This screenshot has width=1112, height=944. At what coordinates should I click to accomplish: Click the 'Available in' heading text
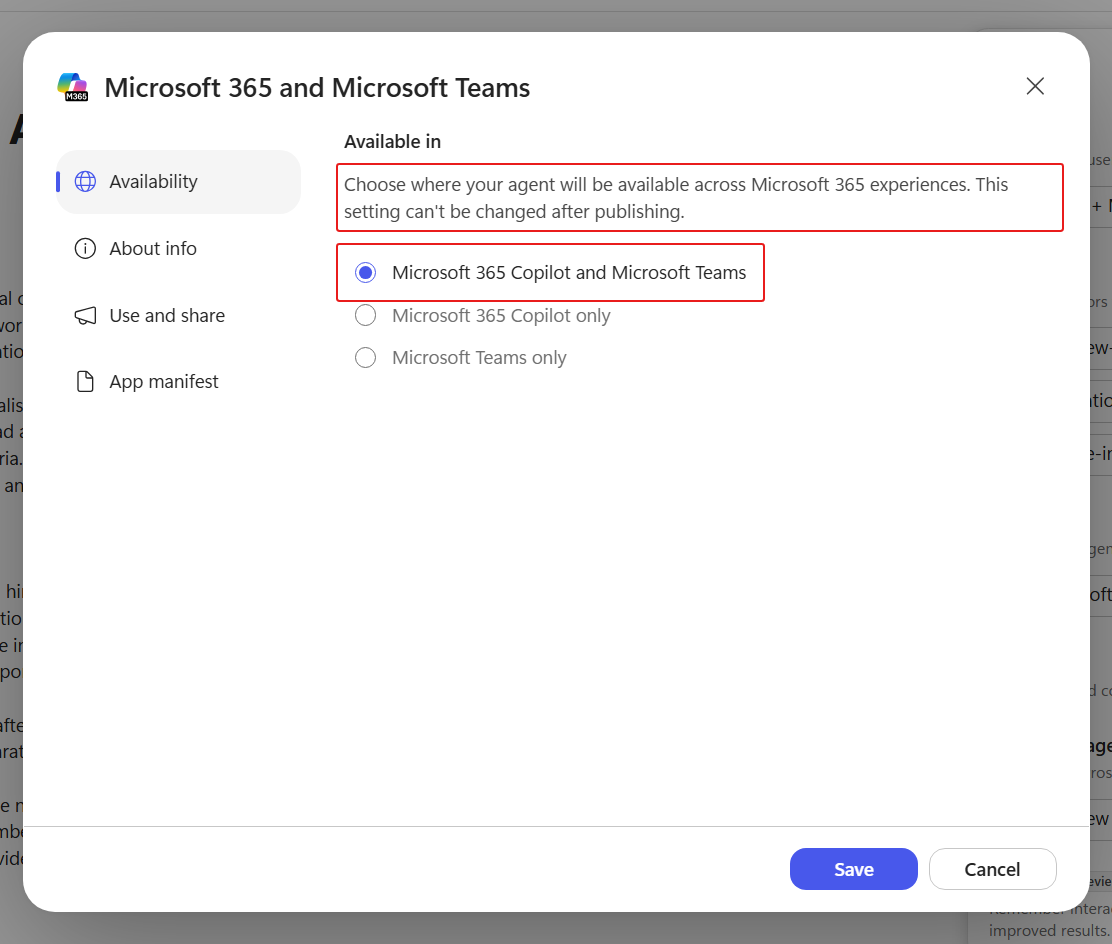click(392, 142)
